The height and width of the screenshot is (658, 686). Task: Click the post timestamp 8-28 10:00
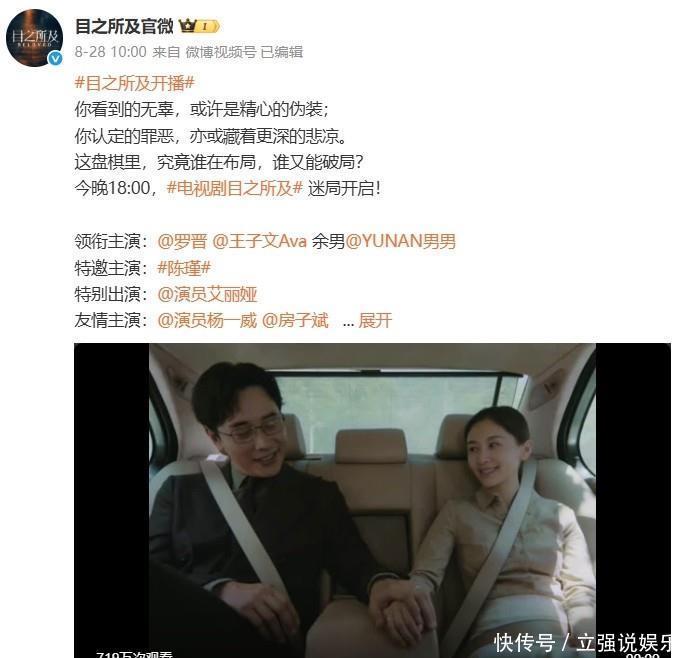(x=110, y=52)
